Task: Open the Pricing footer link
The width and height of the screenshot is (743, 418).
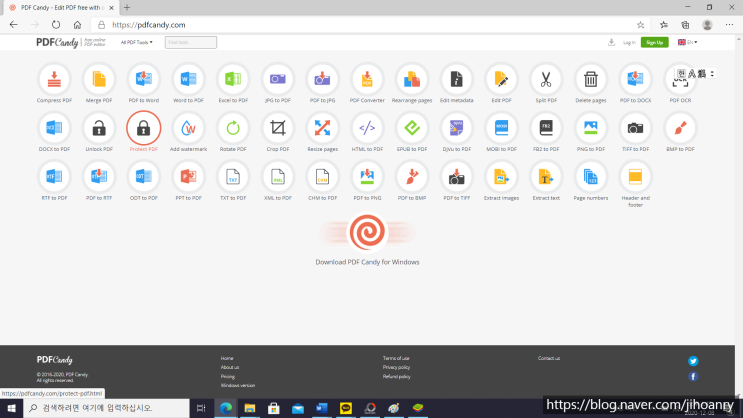Action: [227, 376]
